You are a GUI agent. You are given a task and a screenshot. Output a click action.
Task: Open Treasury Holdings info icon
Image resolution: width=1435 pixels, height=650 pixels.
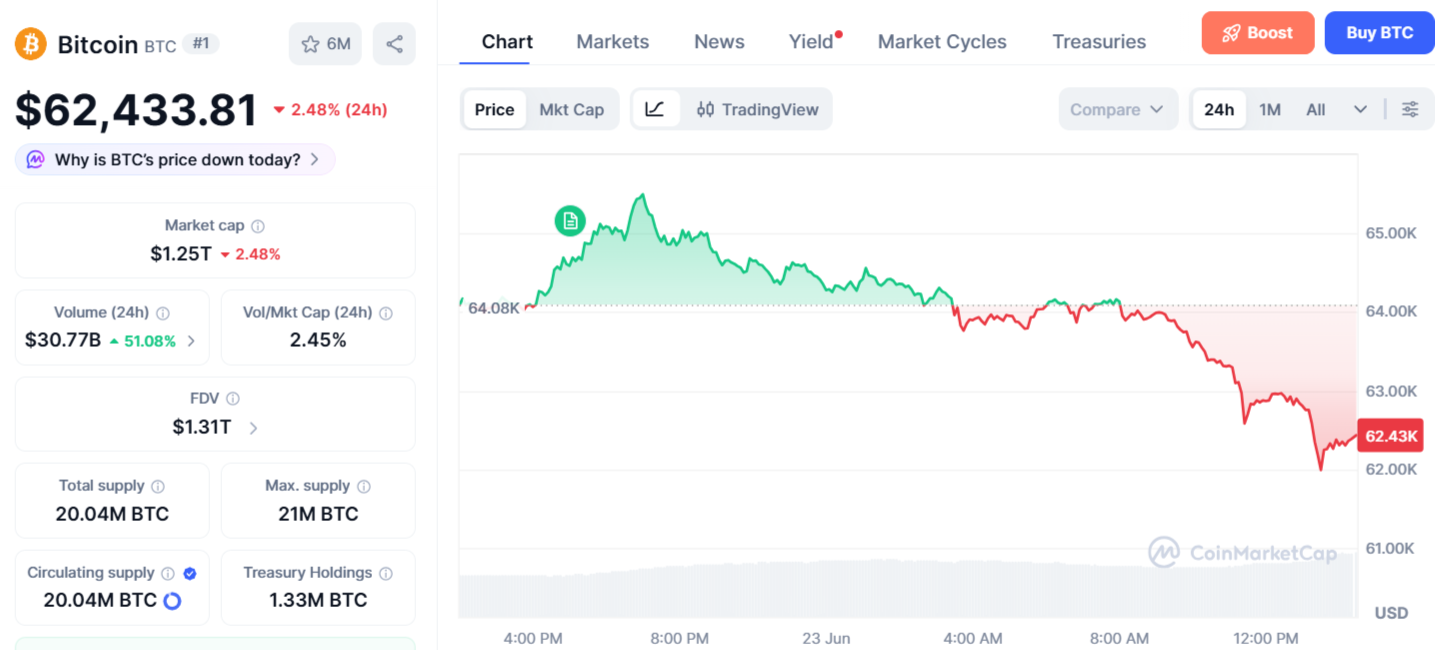tap(386, 573)
